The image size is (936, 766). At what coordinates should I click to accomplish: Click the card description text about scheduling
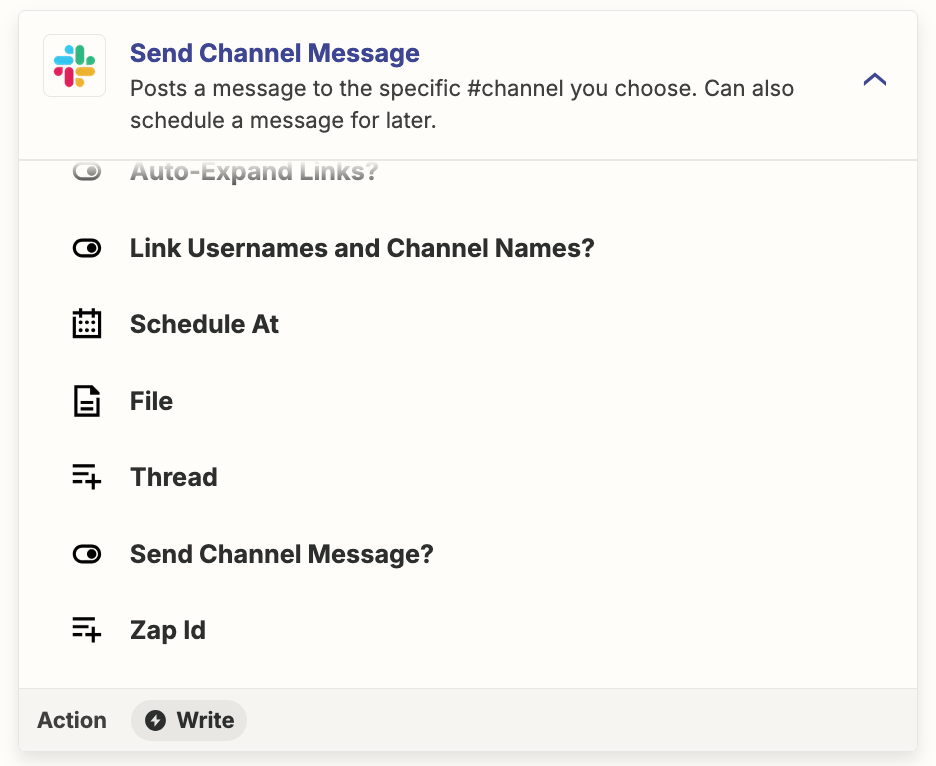(x=462, y=104)
